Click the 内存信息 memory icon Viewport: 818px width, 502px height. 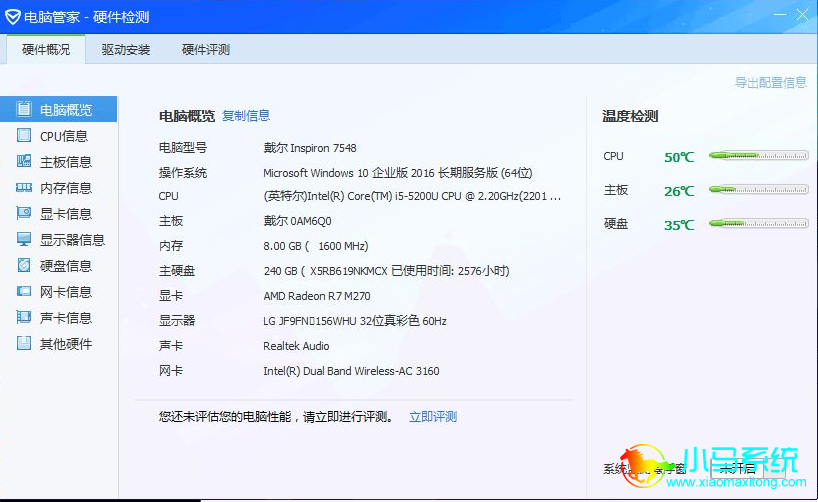(x=24, y=187)
